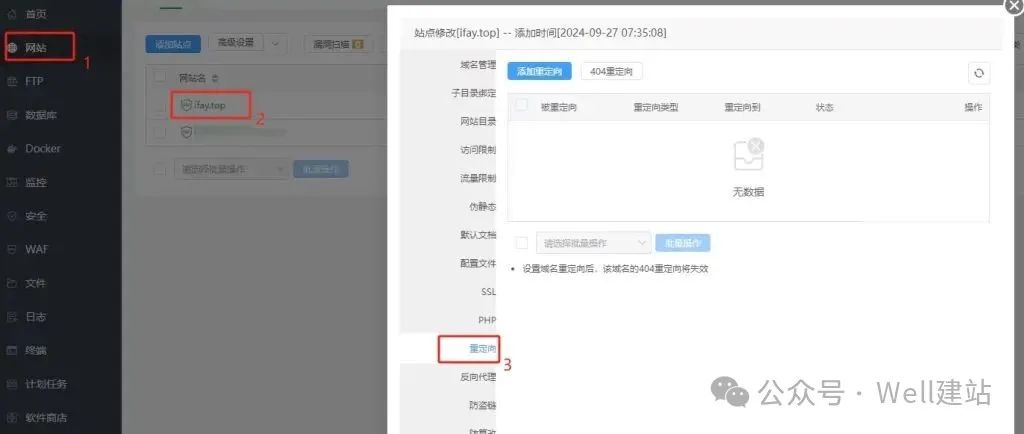Close the site modification dialog

[x=1014, y=5]
